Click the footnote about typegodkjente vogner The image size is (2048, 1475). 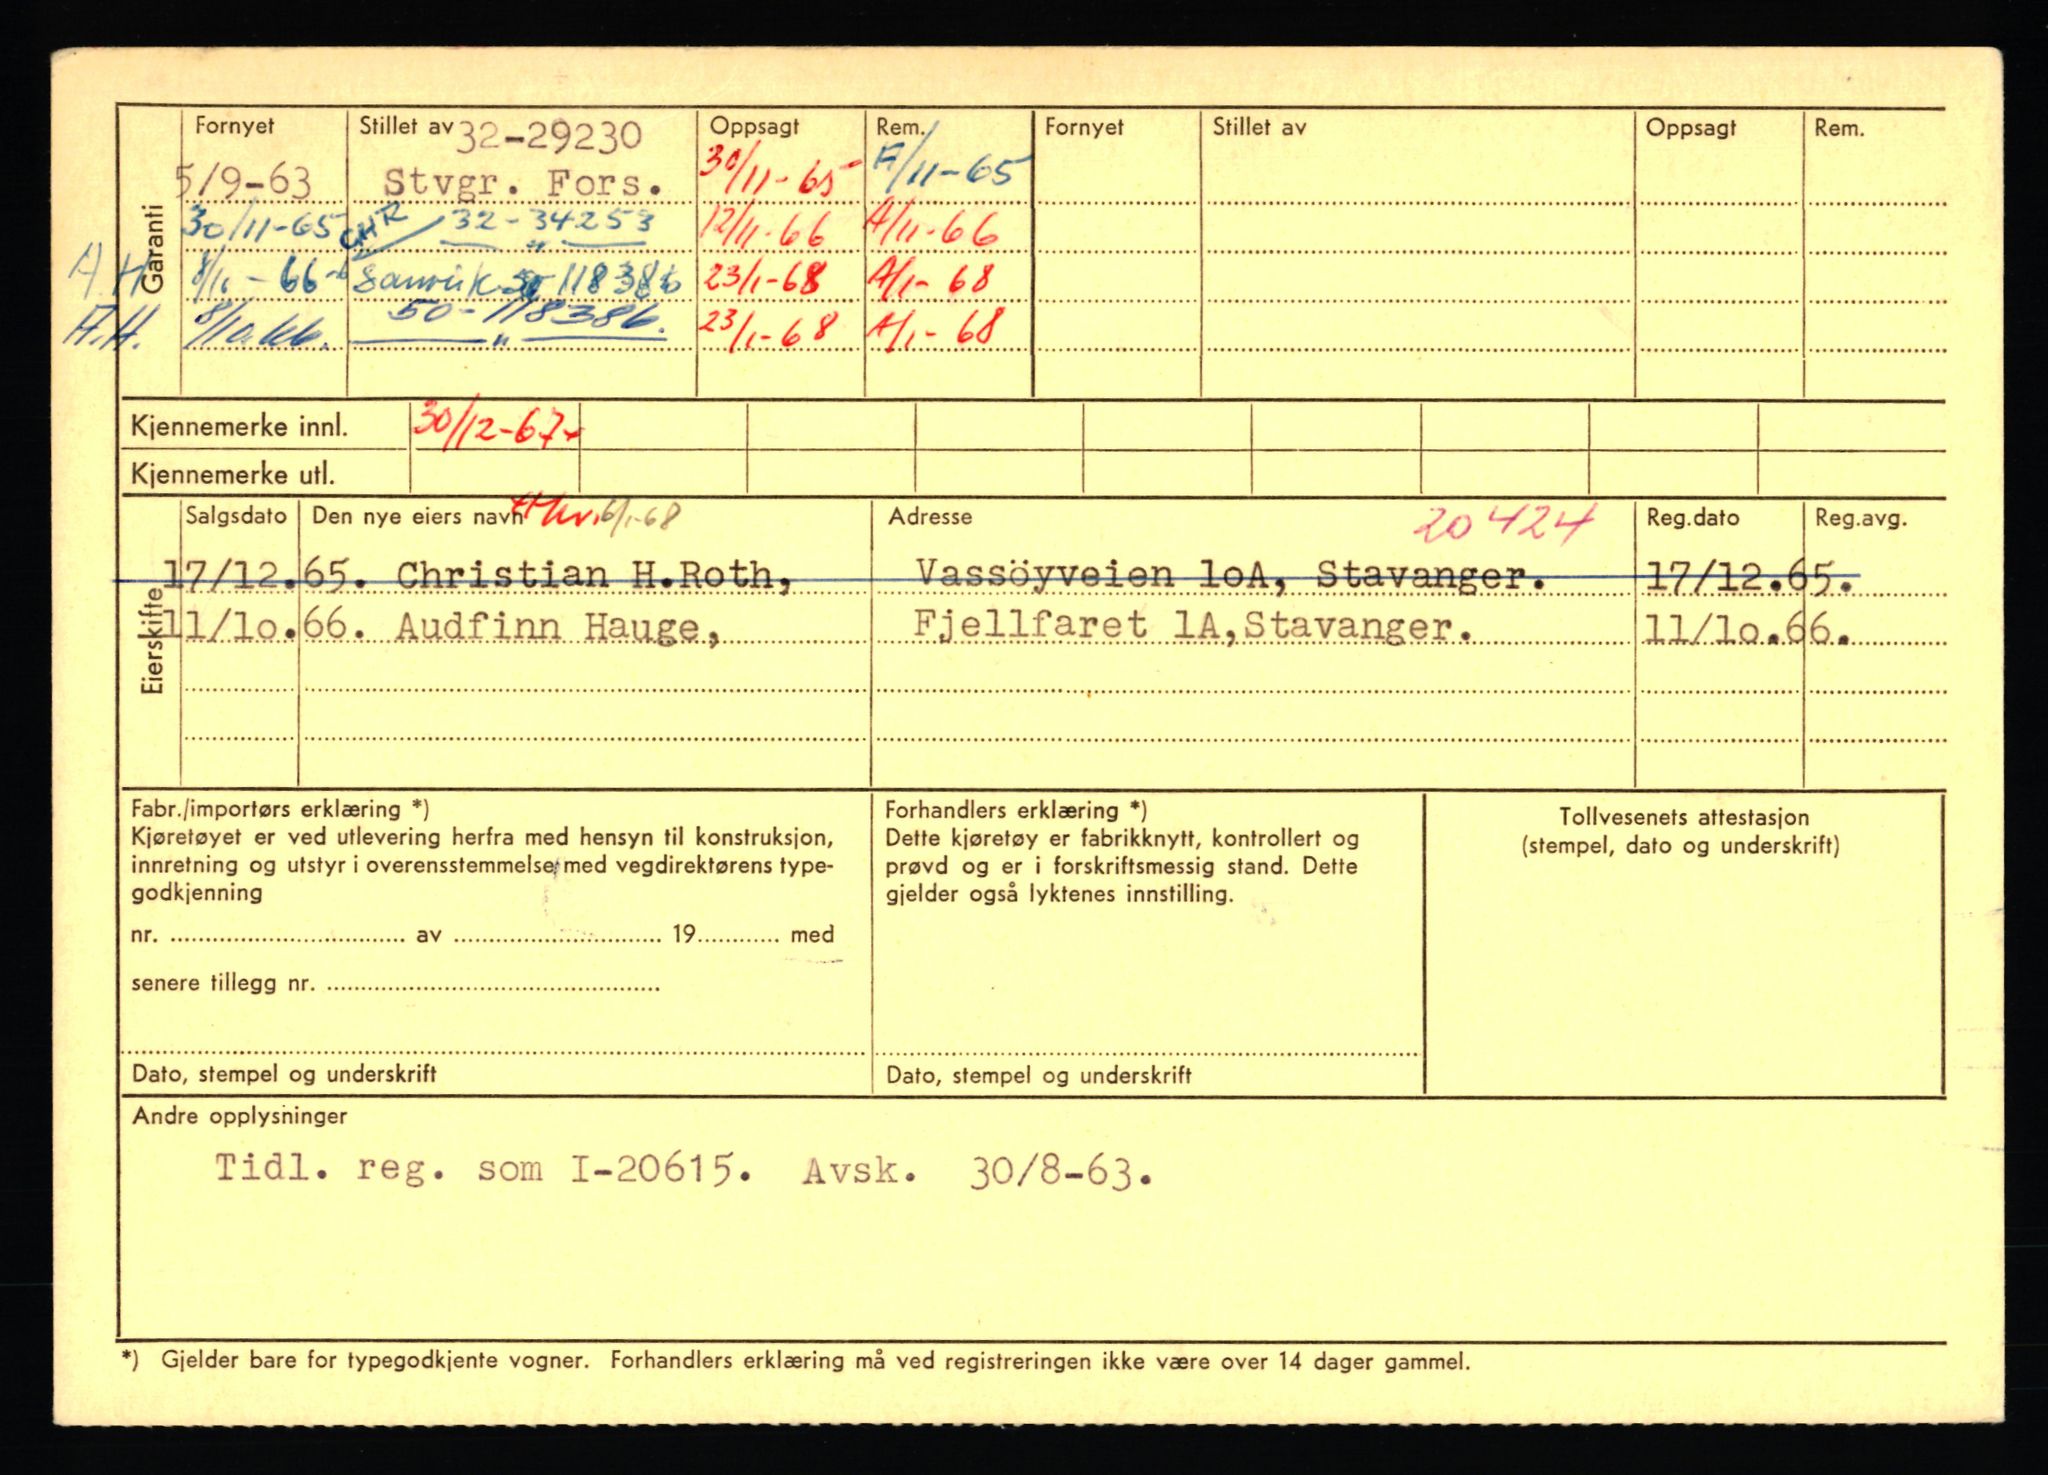[x=796, y=1361]
